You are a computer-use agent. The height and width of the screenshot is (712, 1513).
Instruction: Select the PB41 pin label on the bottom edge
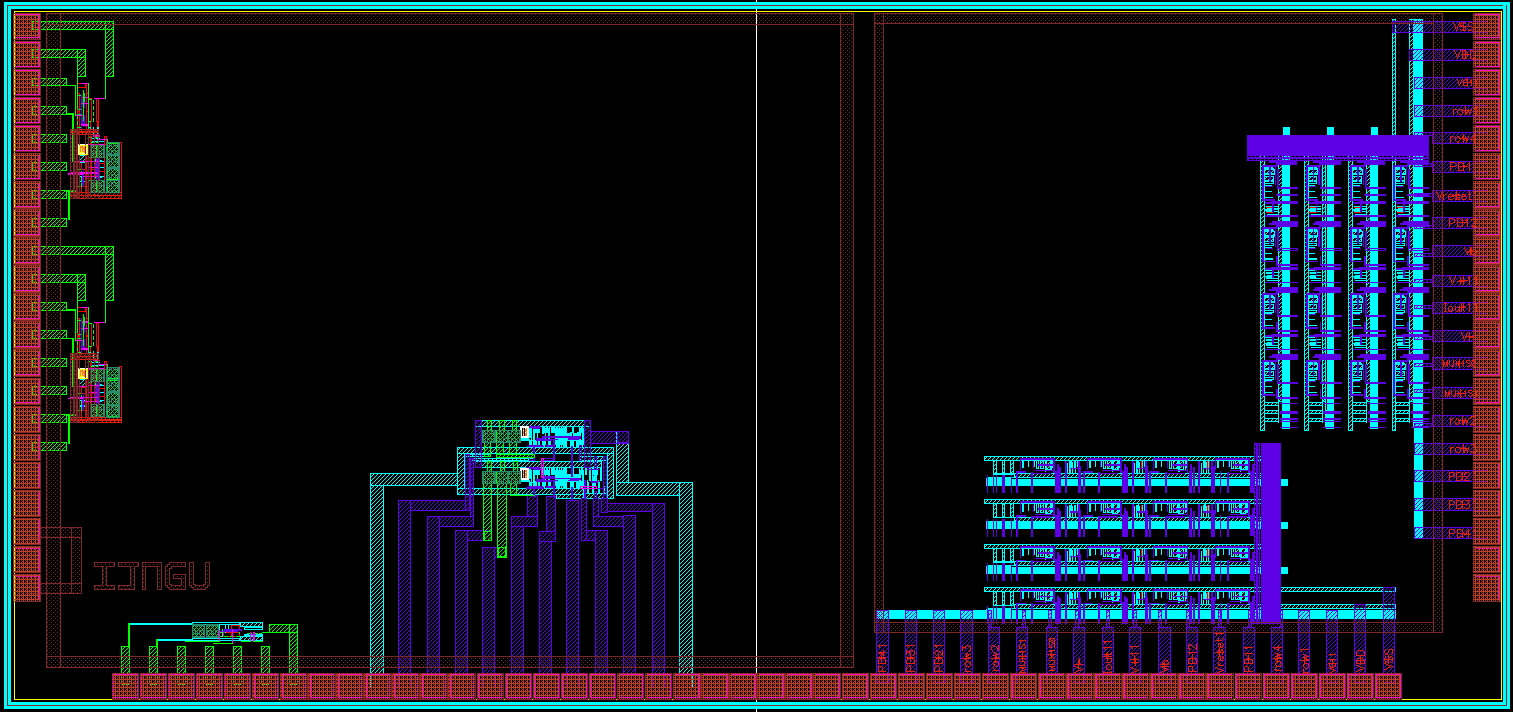(882, 658)
